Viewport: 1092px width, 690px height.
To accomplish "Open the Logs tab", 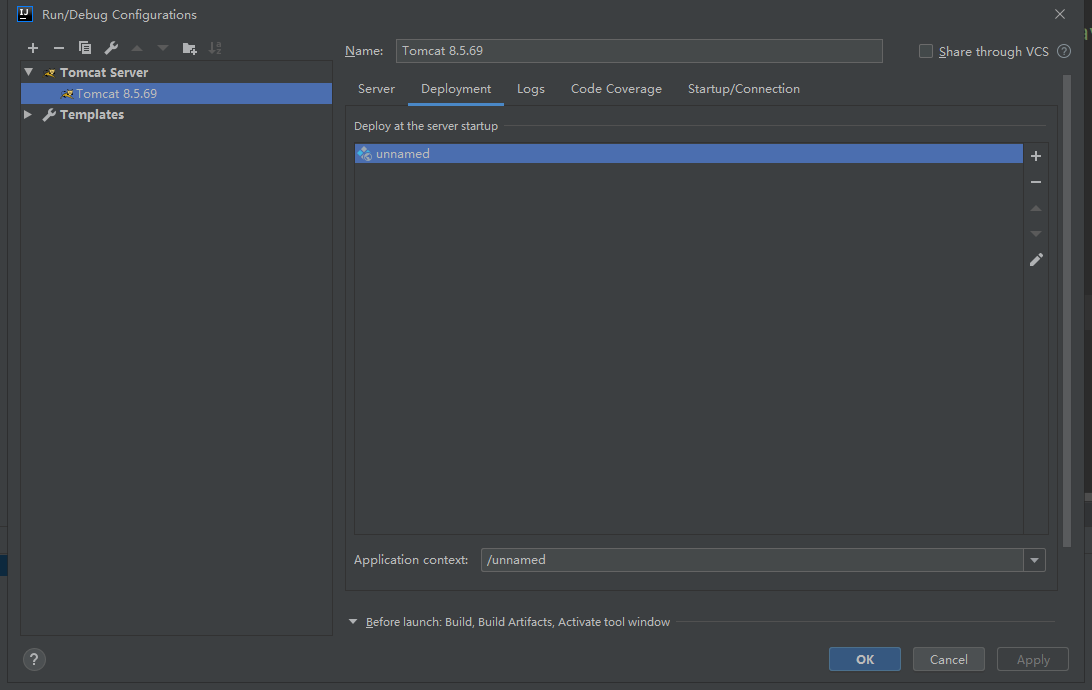I will (531, 89).
